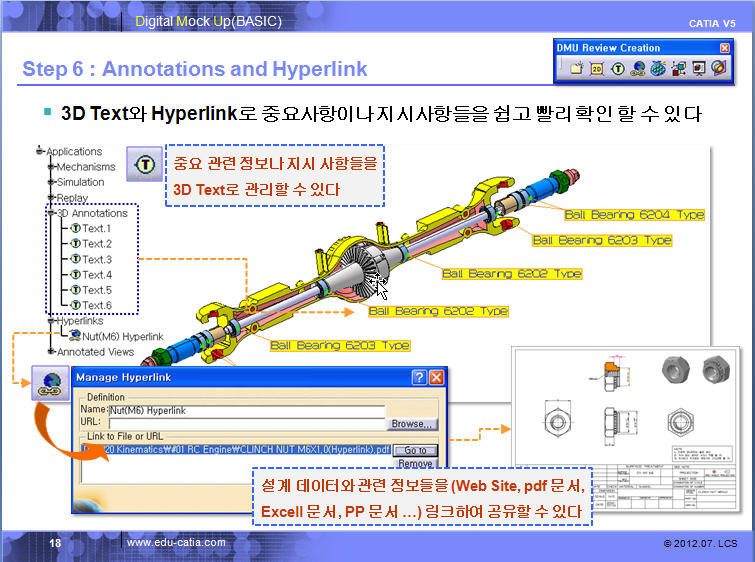755x562 pixels.
Task: Click Hyperlink globe icon in DMU toolbar
Action: (x=638, y=68)
